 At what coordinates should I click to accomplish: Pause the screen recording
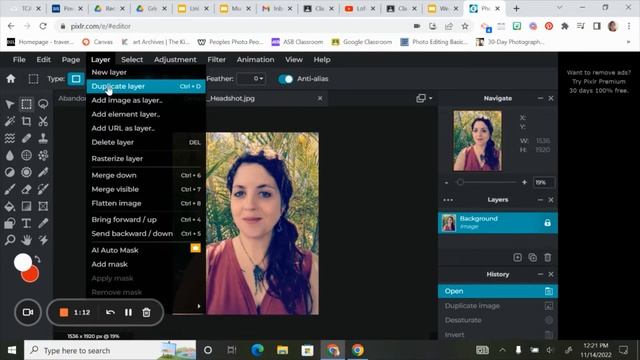tap(128, 312)
